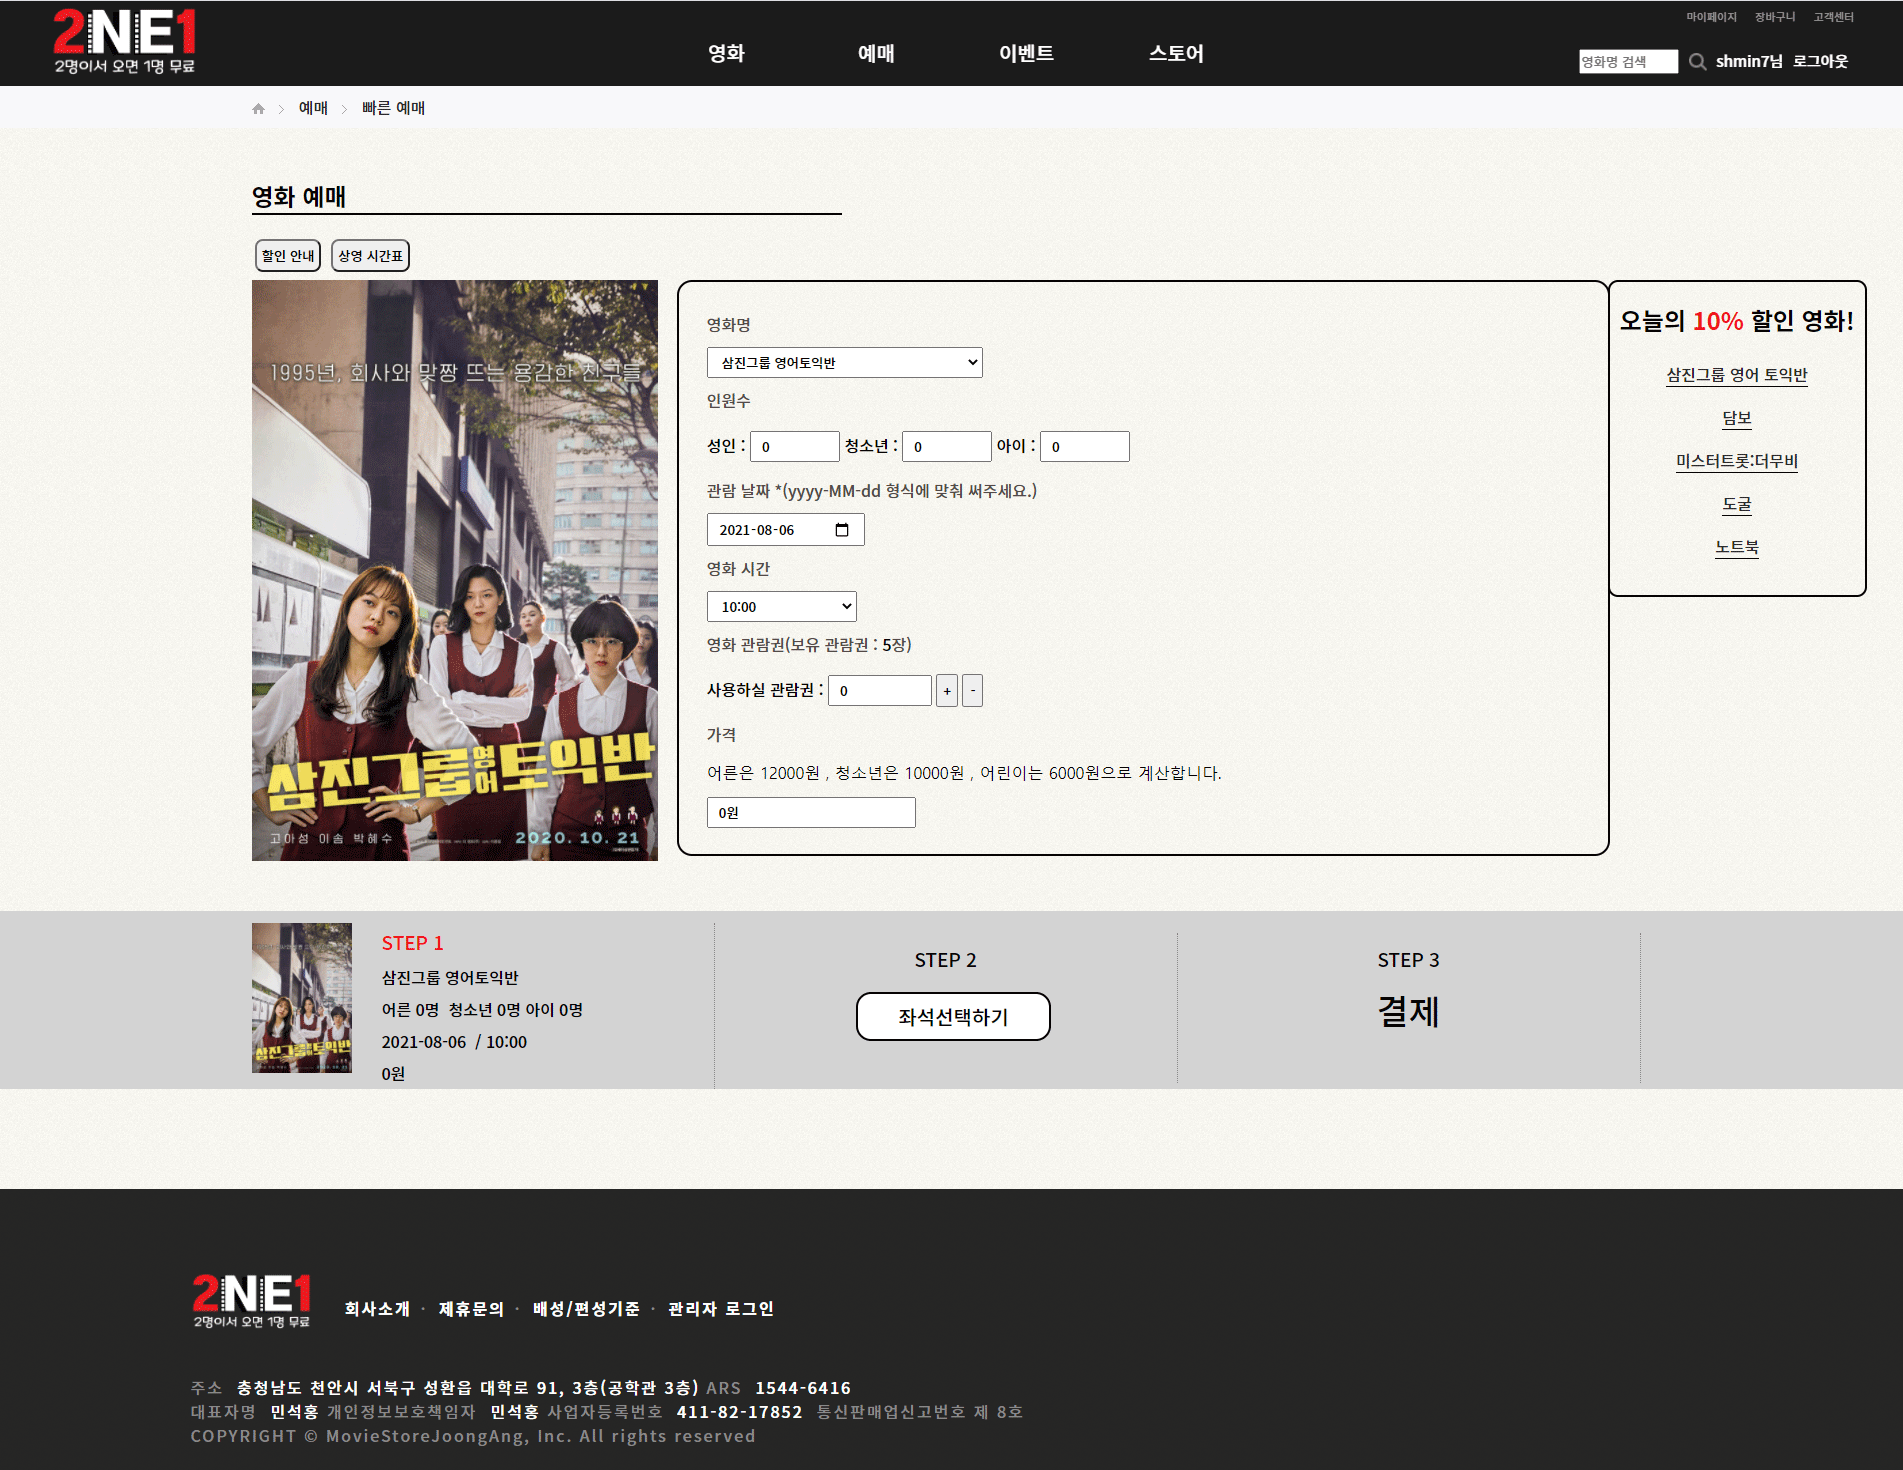
Task: Click the home icon in breadcrumb
Action: (x=258, y=109)
